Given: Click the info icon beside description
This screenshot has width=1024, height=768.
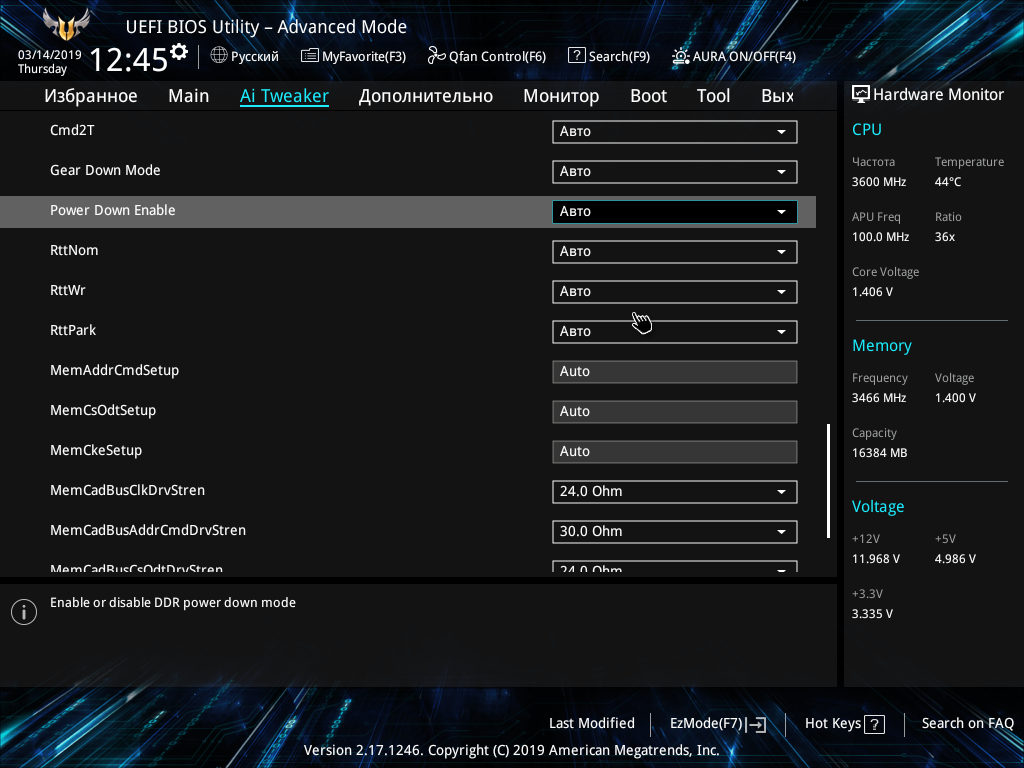Looking at the screenshot, I should coord(24,612).
